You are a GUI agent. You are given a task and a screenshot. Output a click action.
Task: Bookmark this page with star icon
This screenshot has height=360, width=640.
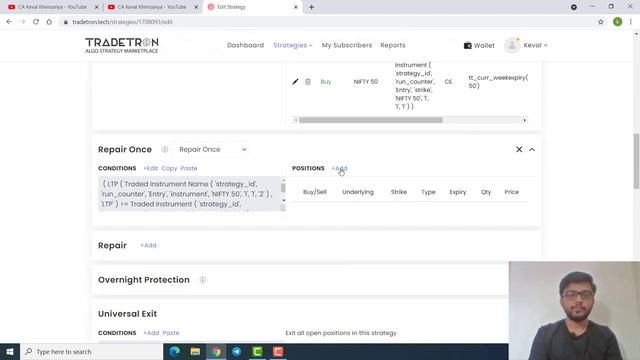(601, 22)
